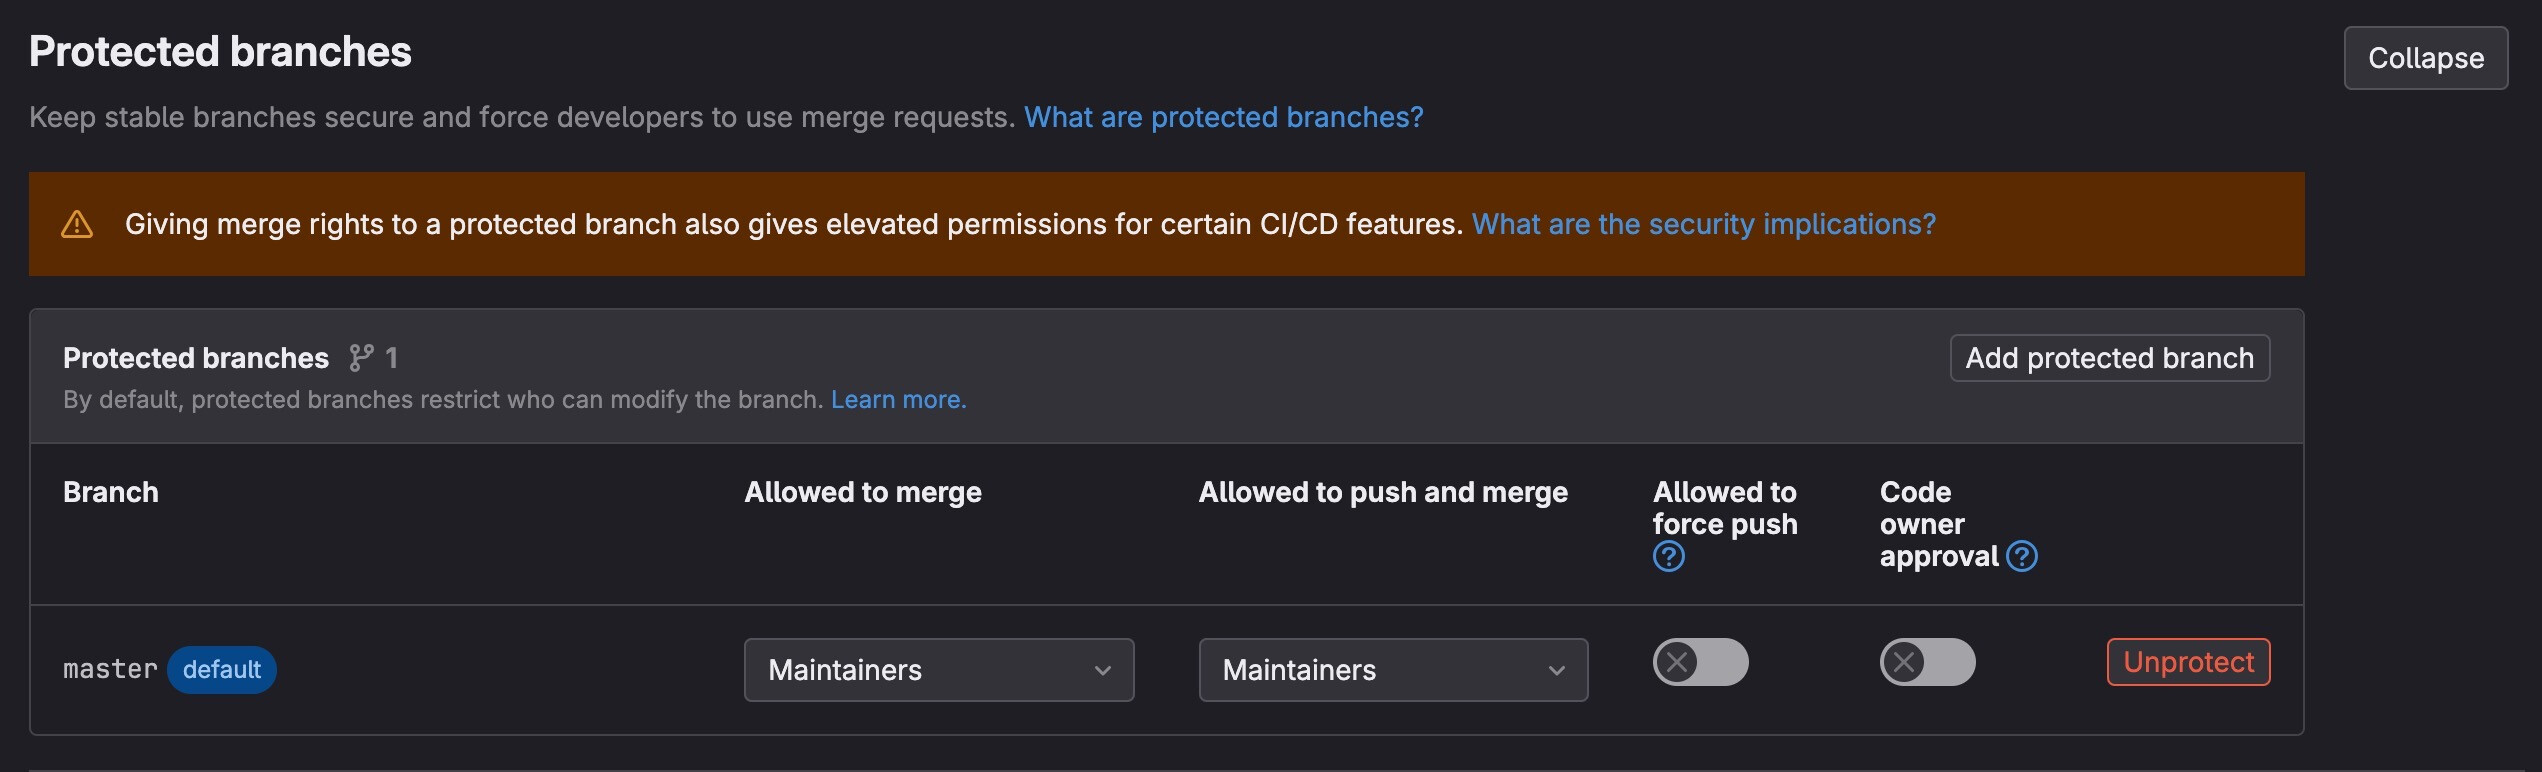This screenshot has height=772, width=2542.
Task: Click the X icon on code owner toggle
Action: click(x=1904, y=662)
